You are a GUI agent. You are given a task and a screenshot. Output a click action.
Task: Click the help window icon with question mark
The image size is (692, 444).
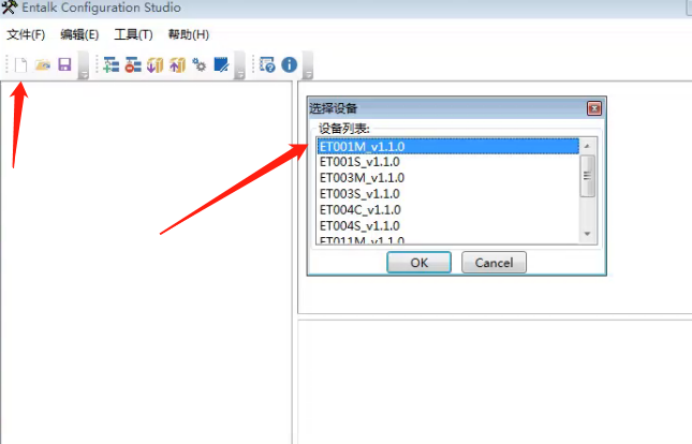pyautogui.click(x=267, y=65)
